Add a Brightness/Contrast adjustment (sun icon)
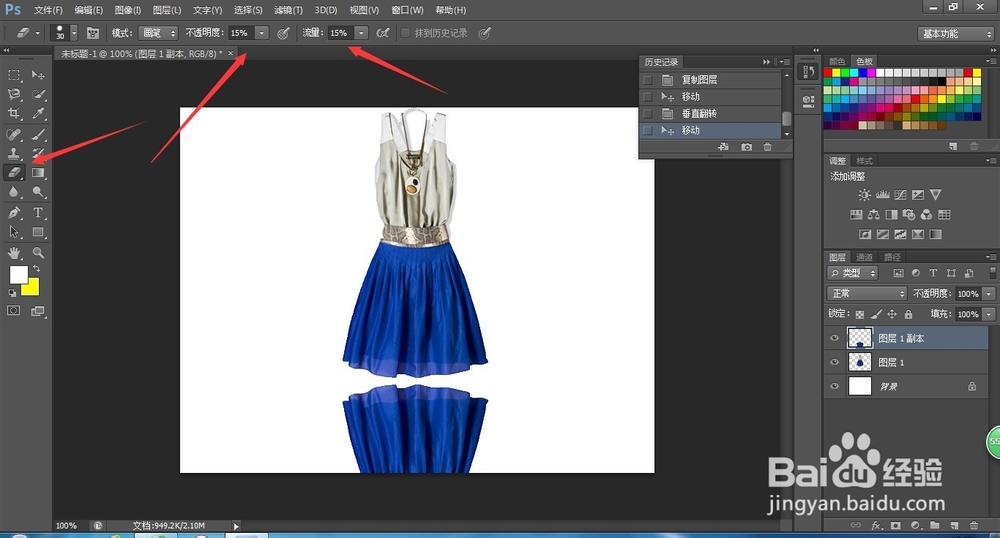Viewport: 1000px width, 538px height. 863,195
